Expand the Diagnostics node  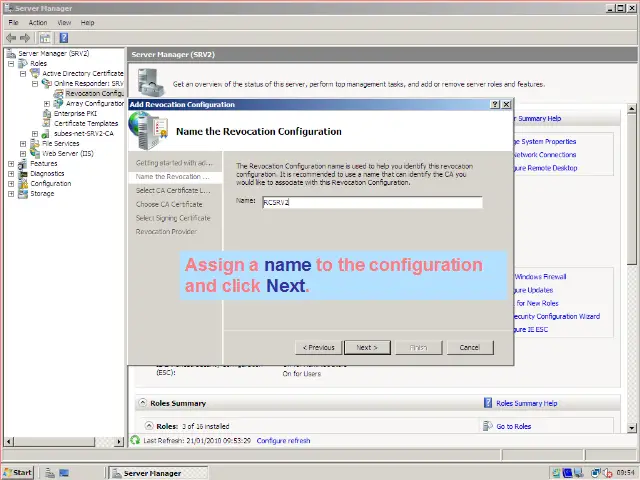click(x=11, y=174)
